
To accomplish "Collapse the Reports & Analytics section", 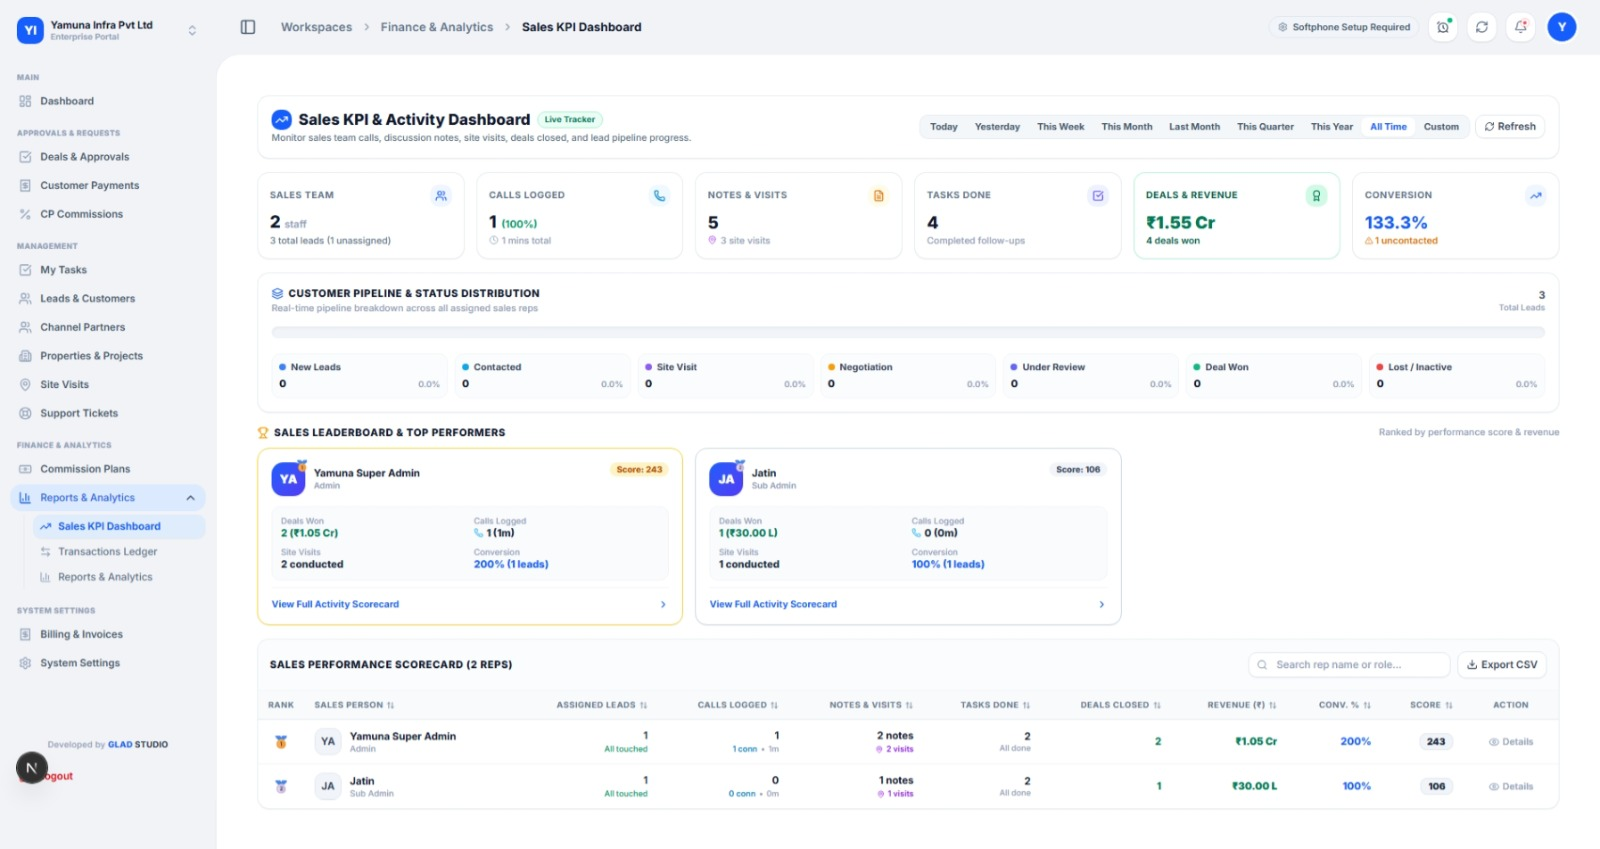I will [108, 498].
